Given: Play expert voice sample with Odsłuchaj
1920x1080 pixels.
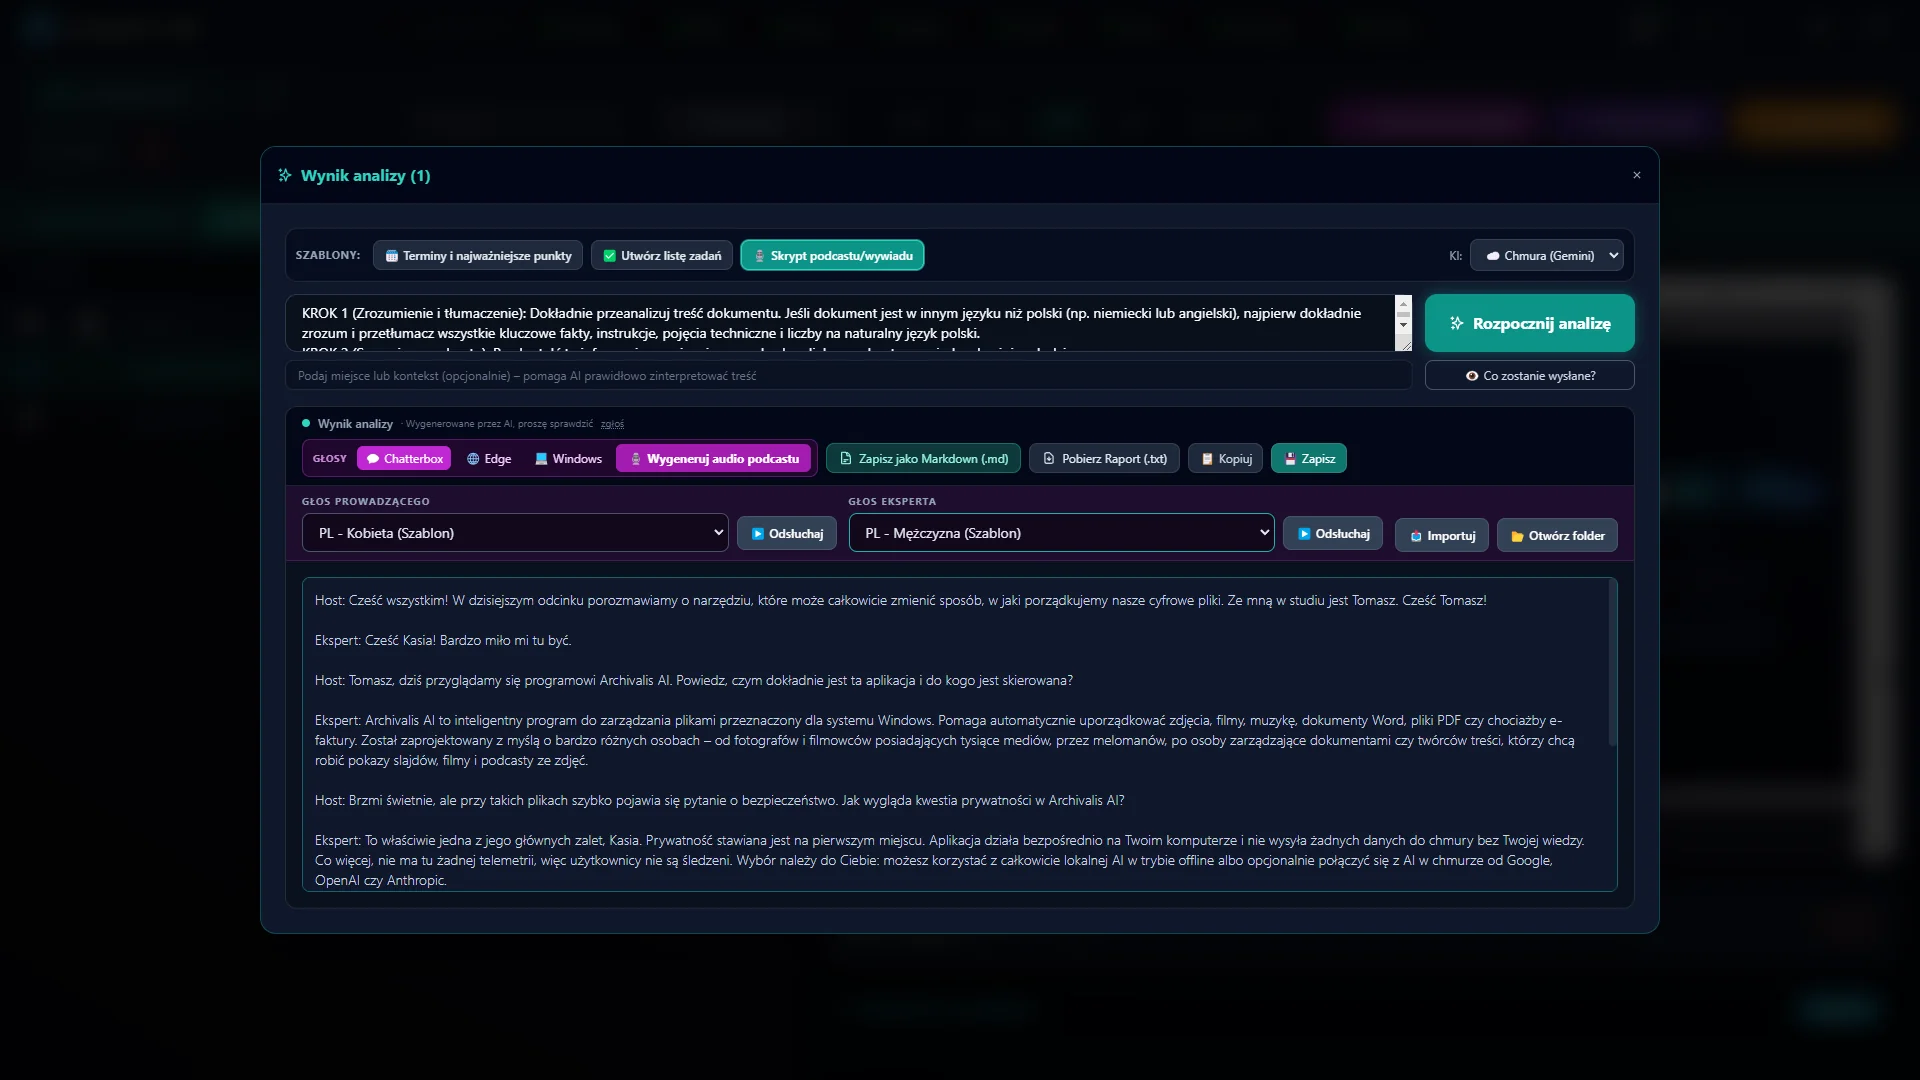Looking at the screenshot, I should point(1333,534).
